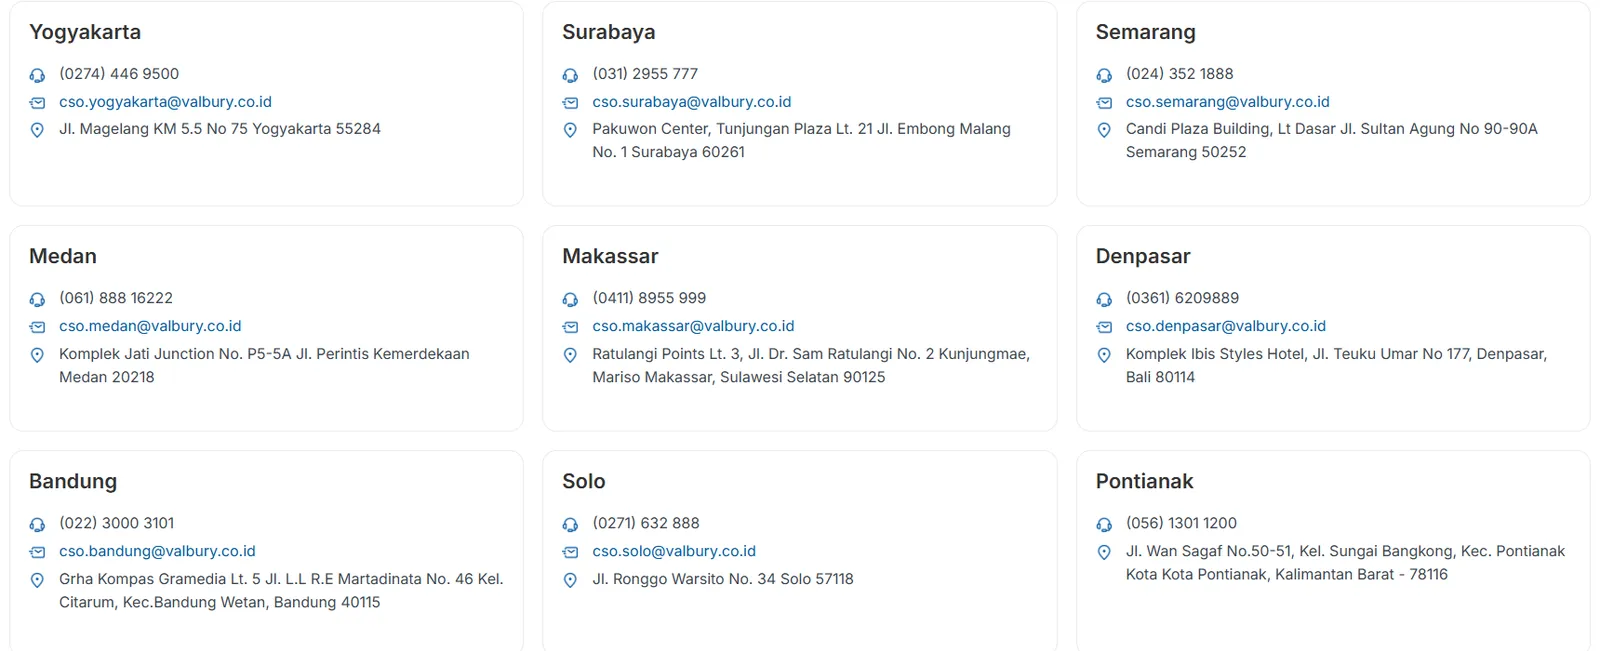Click the Solo phone number (0271) 632 888
This screenshot has width=1600, height=651.
click(646, 523)
